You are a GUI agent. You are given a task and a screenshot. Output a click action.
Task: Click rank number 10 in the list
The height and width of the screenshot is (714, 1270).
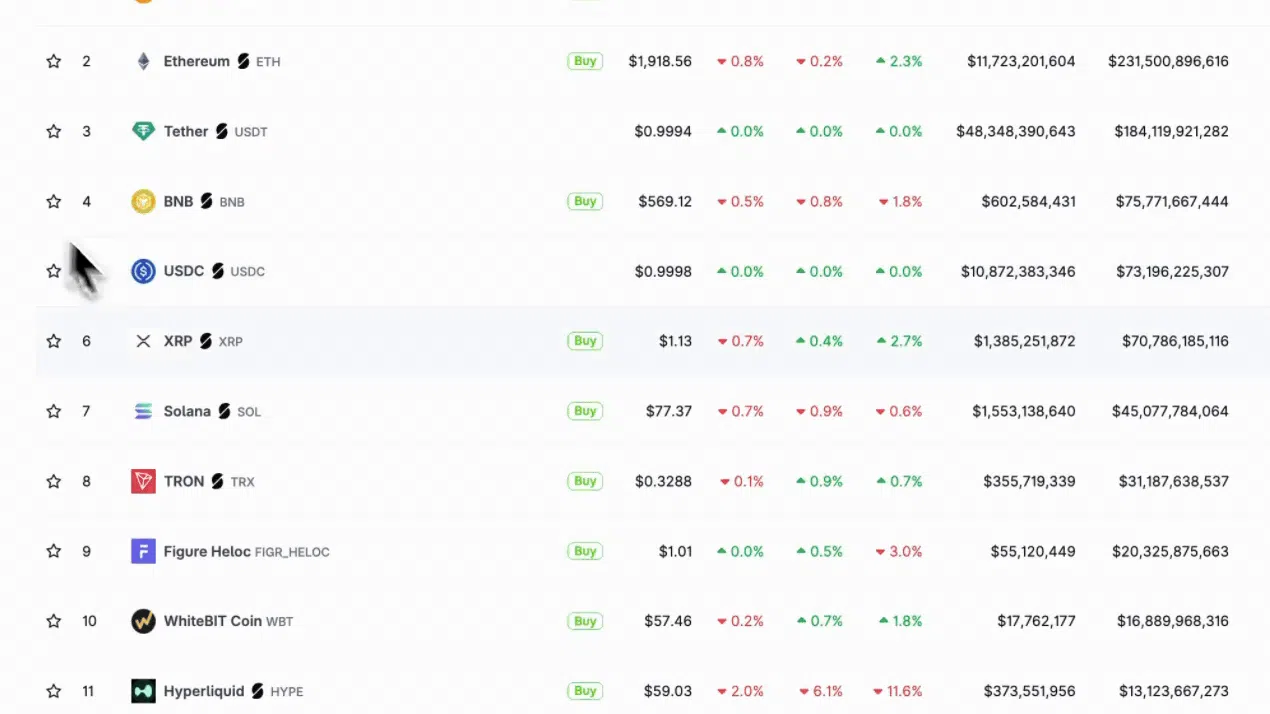90,621
